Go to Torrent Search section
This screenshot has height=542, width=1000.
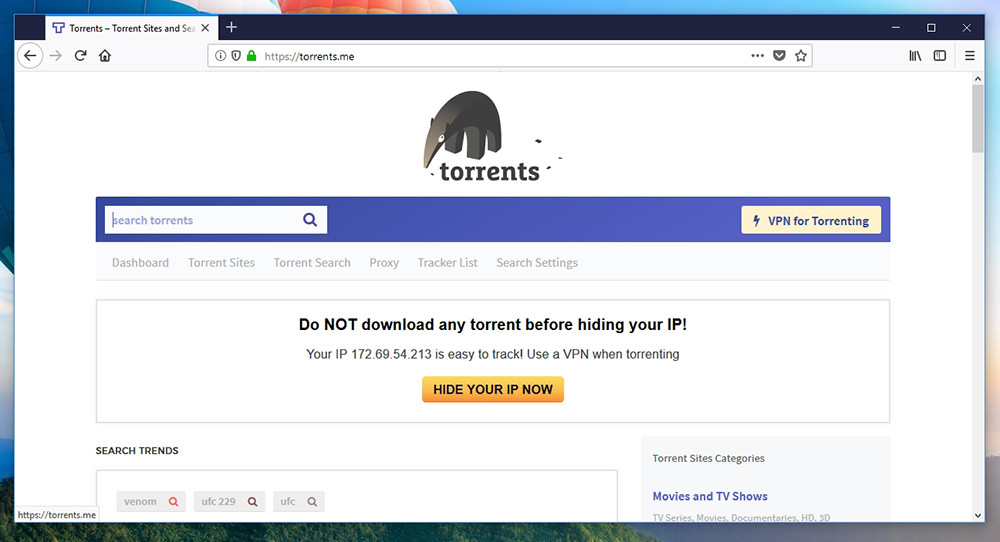(x=312, y=263)
